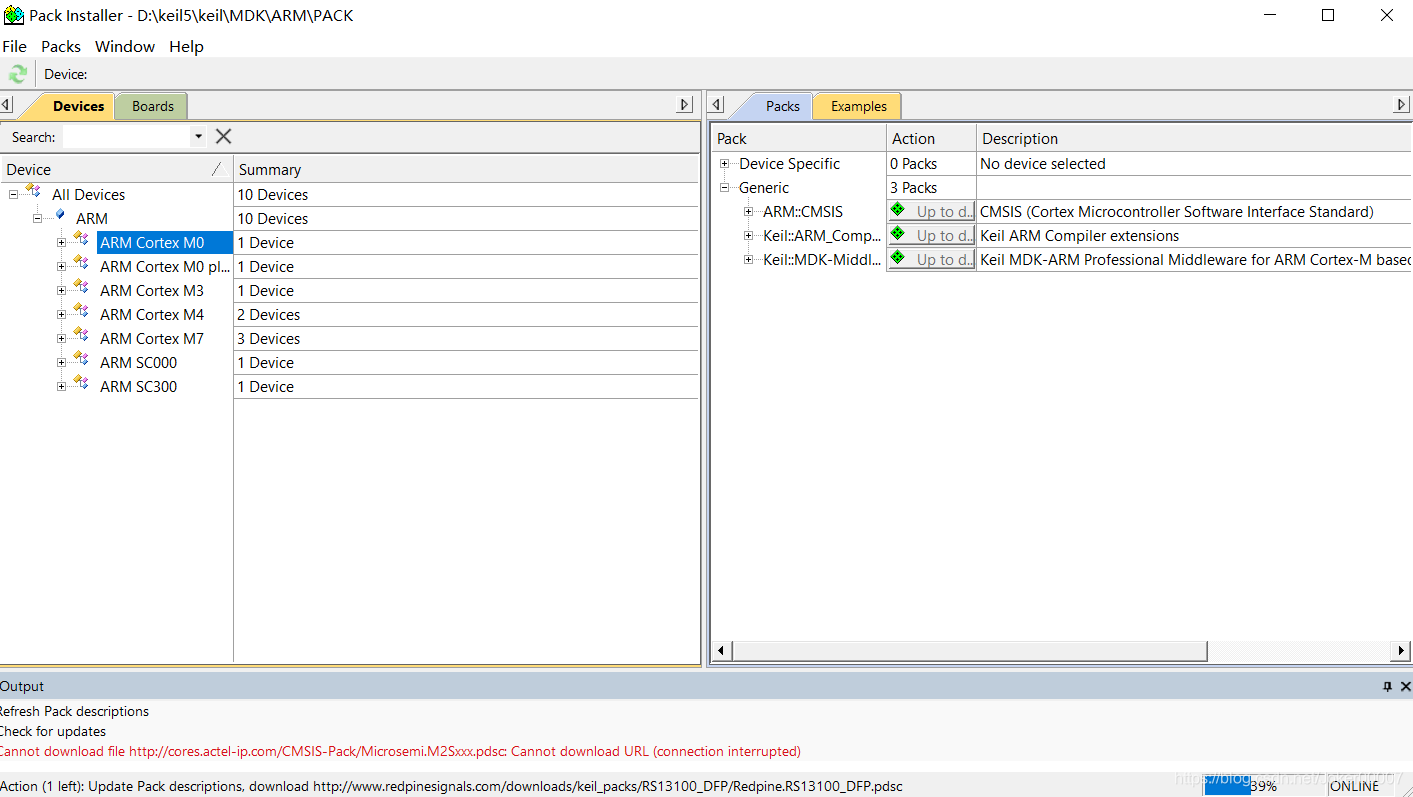Expand the ARM Cortex M4 node
The image size is (1413, 797).
(x=62, y=314)
